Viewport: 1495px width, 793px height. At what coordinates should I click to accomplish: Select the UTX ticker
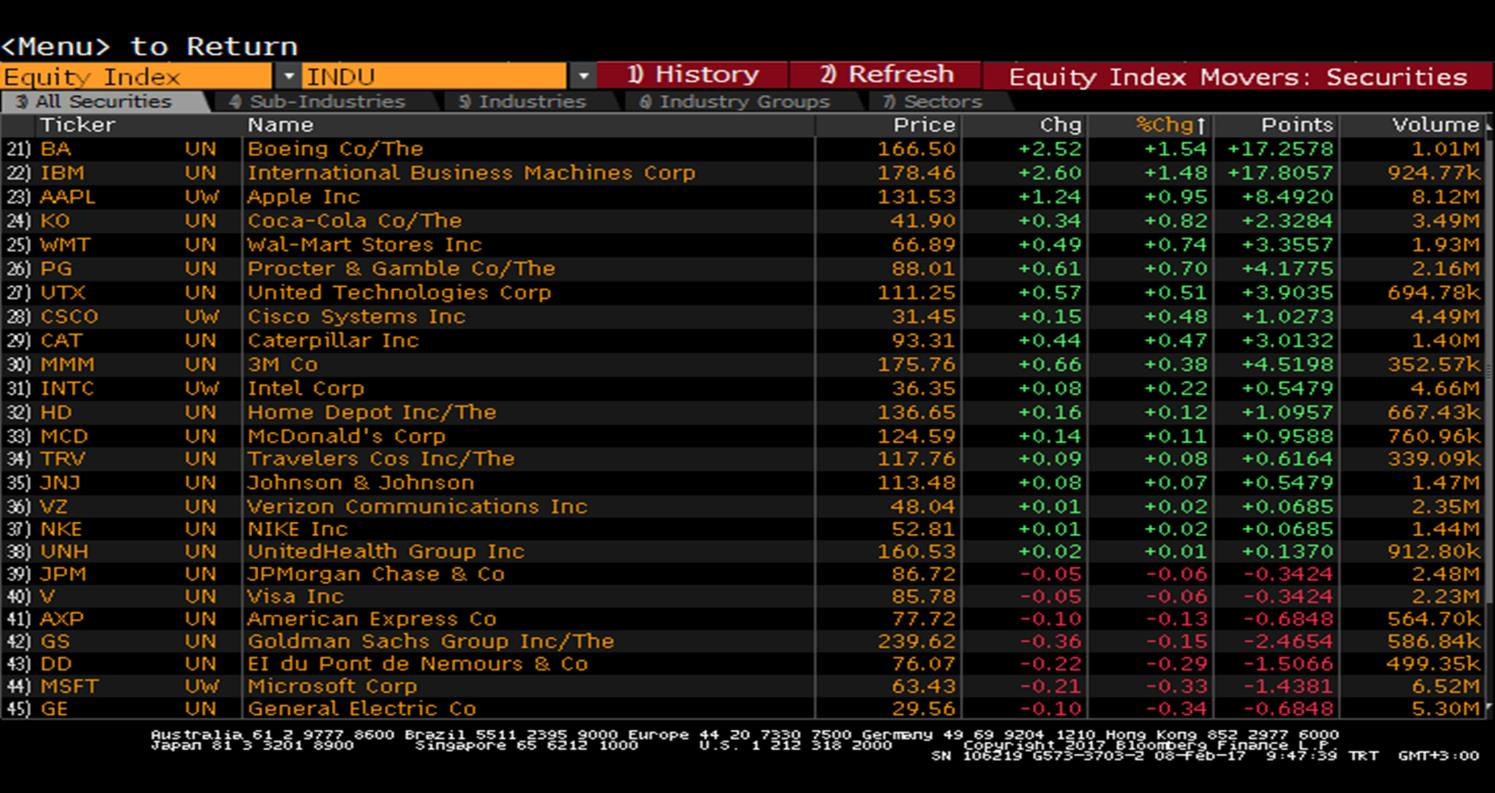pos(62,293)
